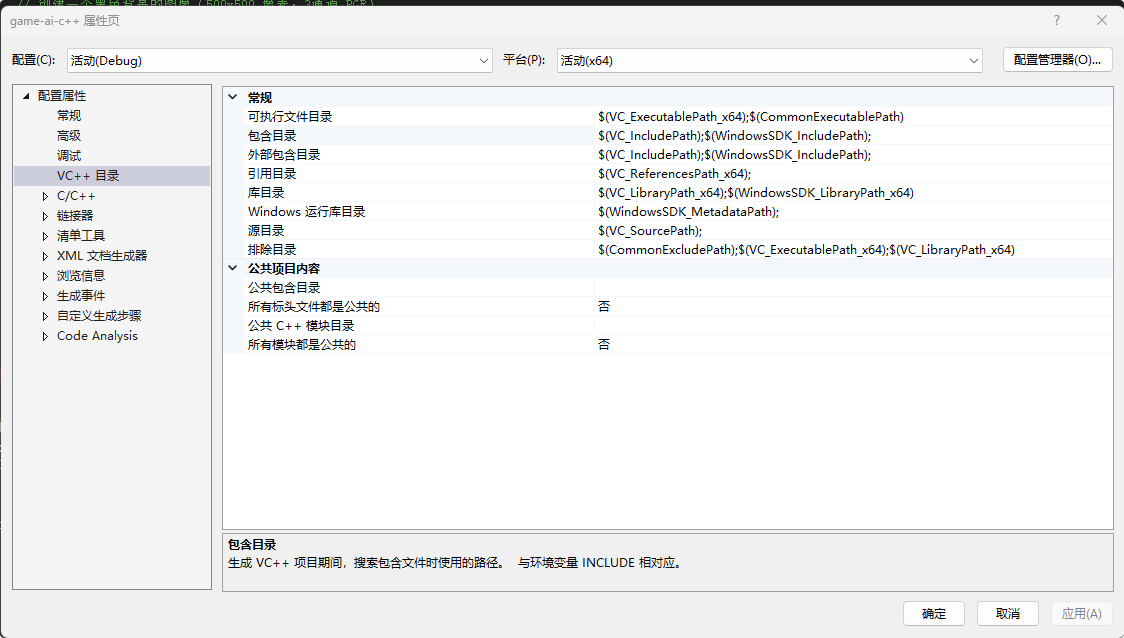Select 高级 in the property tree

click(x=69, y=136)
